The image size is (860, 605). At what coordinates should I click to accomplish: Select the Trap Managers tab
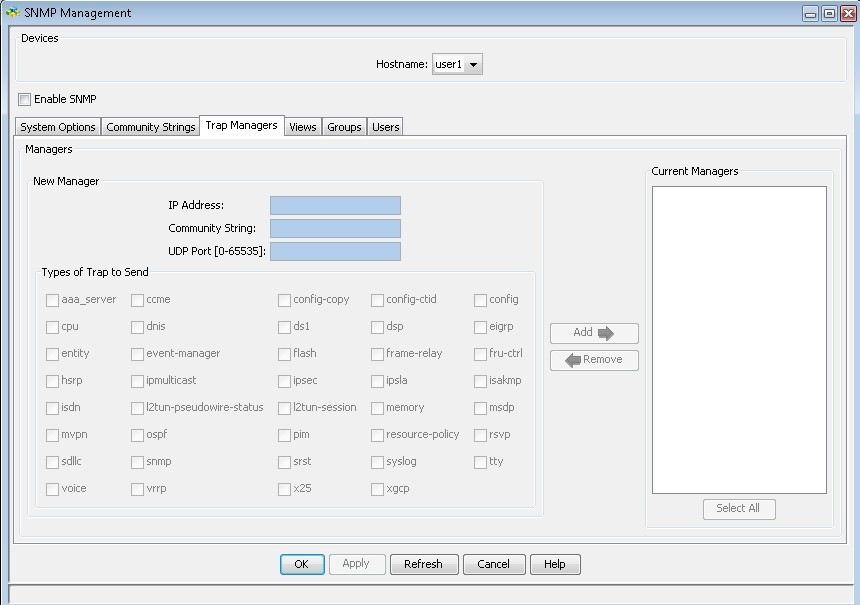point(242,125)
